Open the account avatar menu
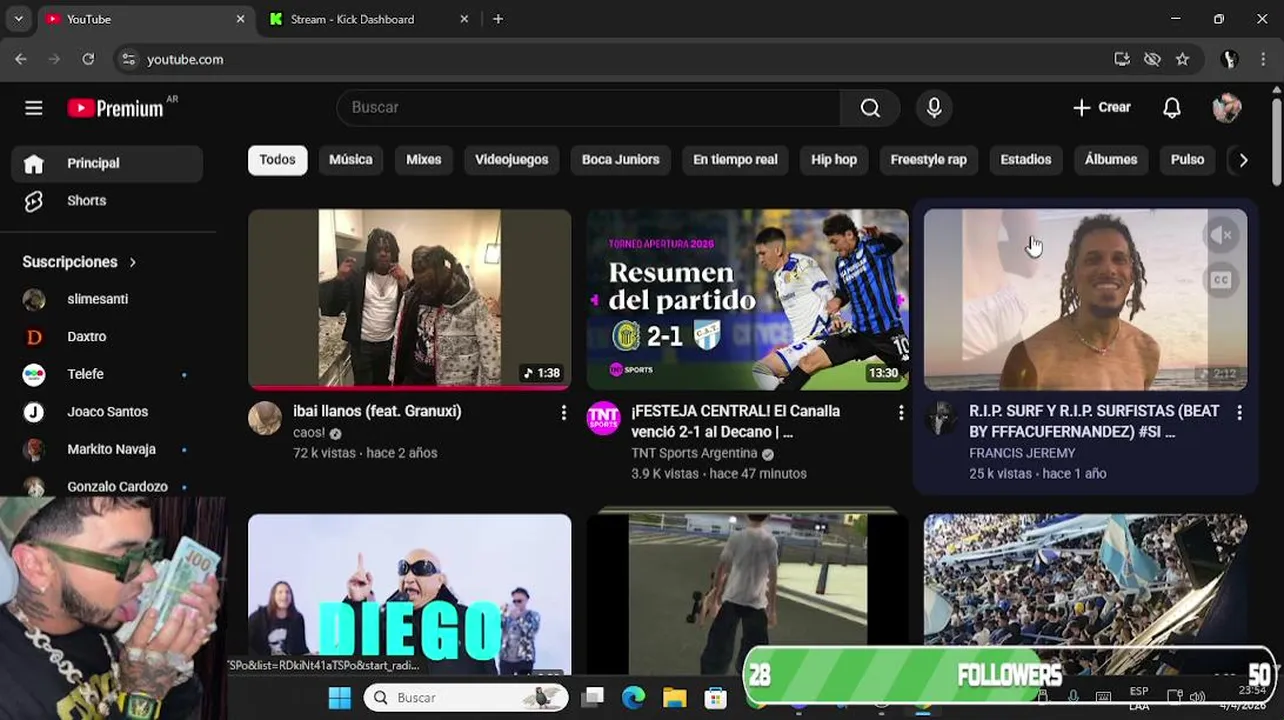The width and height of the screenshot is (1284, 720). click(1227, 108)
